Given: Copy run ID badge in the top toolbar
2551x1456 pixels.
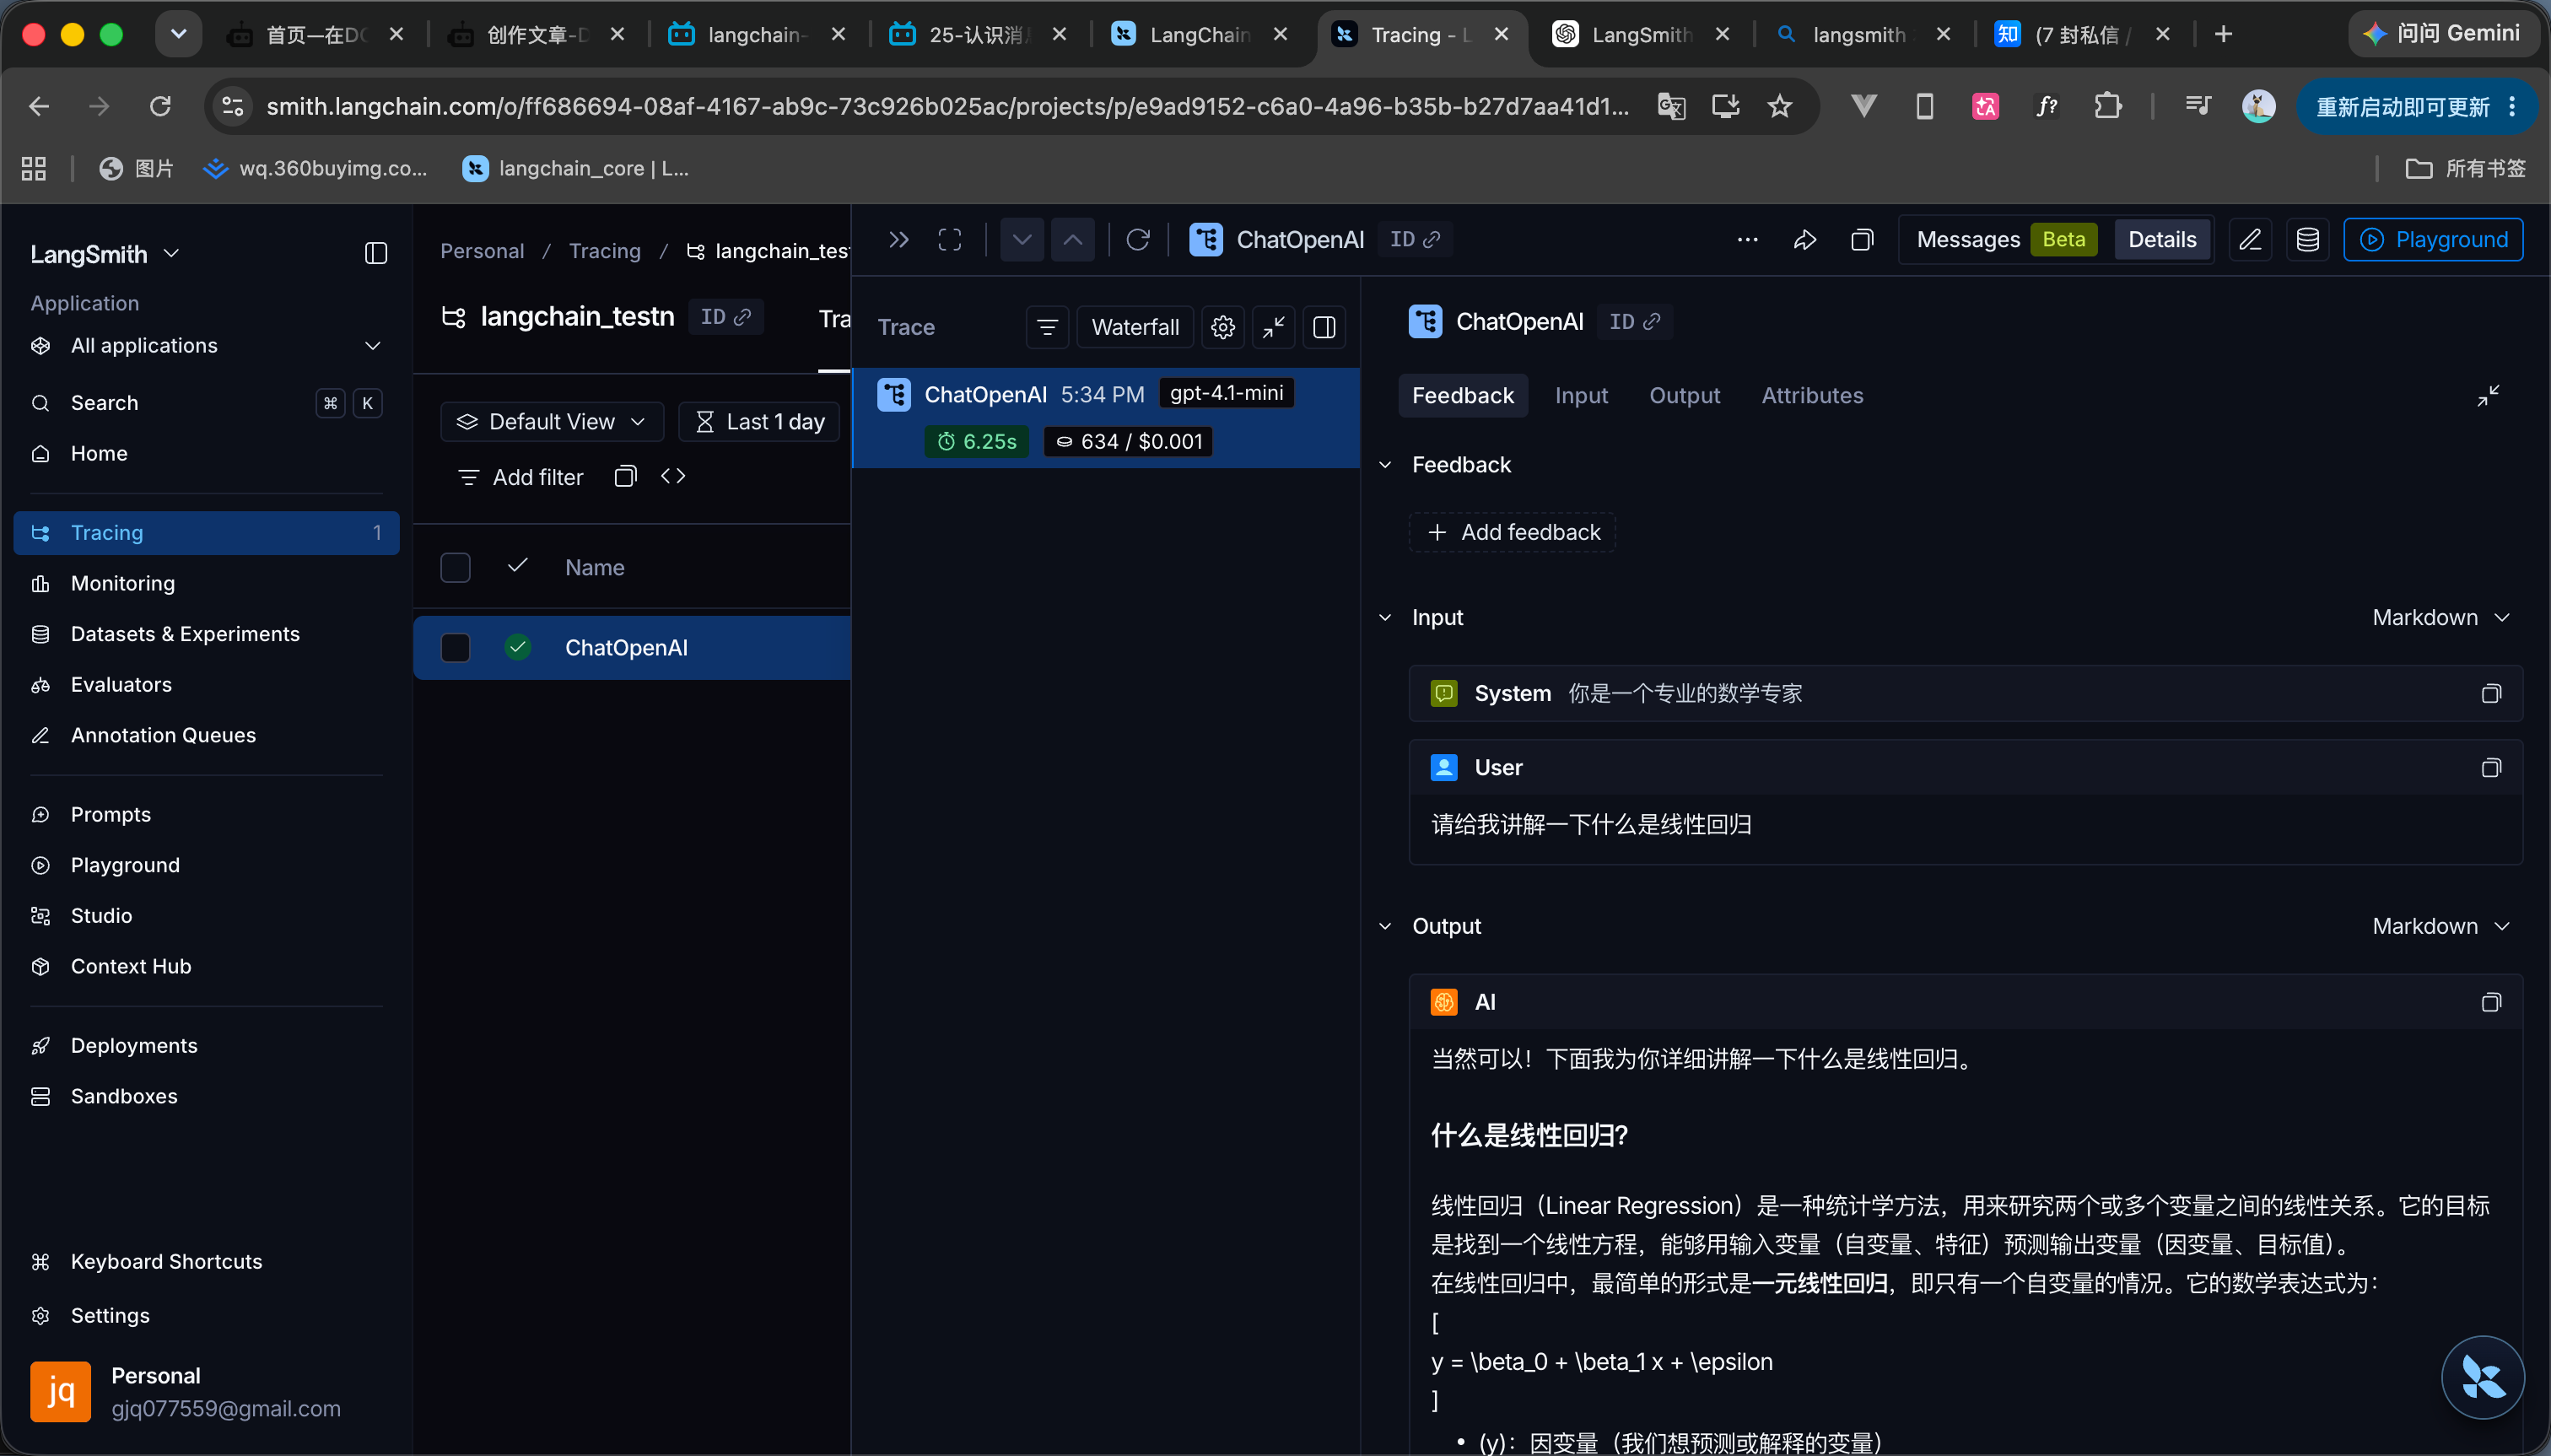Looking at the screenshot, I should click(x=1415, y=240).
